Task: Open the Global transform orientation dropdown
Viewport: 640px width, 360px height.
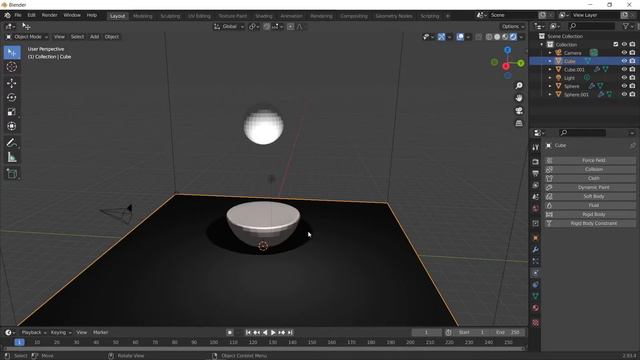Action: [x=229, y=27]
